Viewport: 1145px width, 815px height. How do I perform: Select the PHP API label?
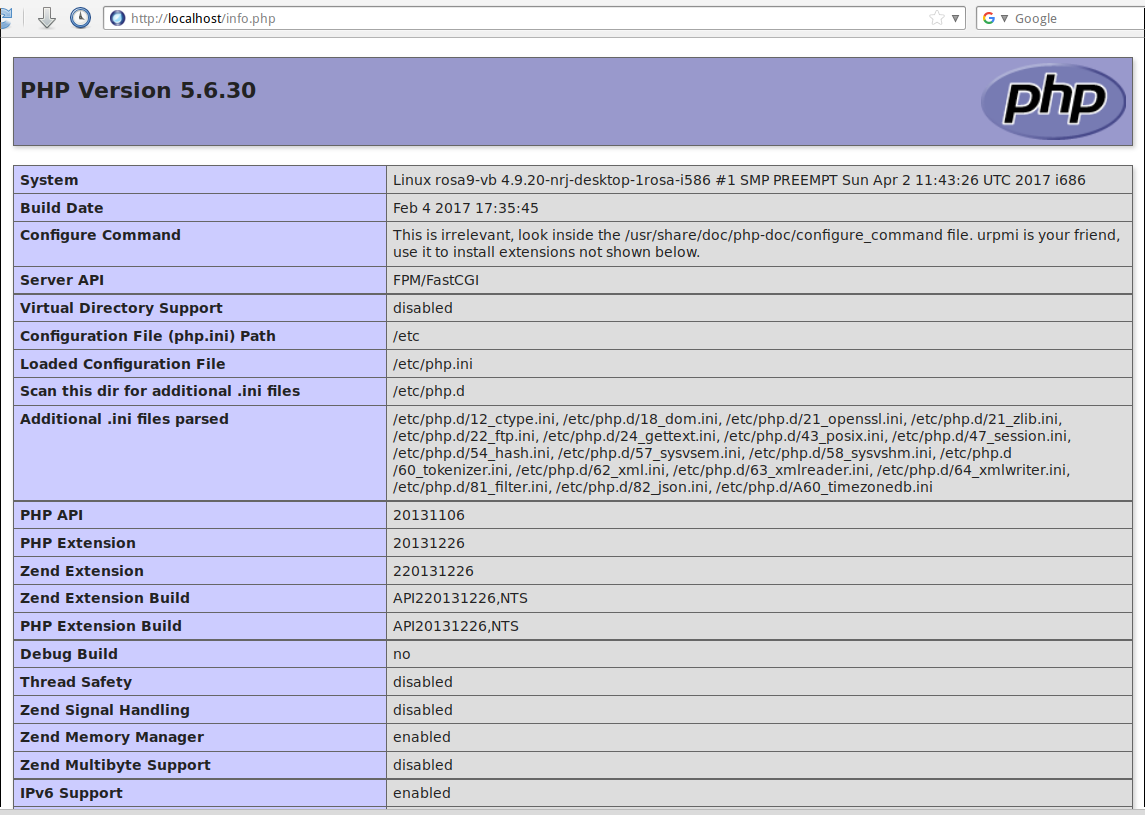[x=51, y=516]
